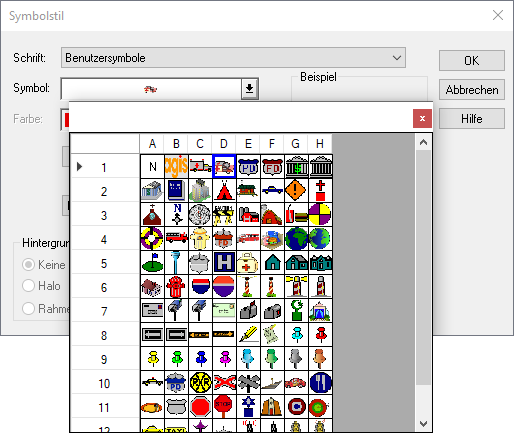Confirm with the OK button
Image resolution: width=514 pixels, height=433 pixels.
click(472, 60)
